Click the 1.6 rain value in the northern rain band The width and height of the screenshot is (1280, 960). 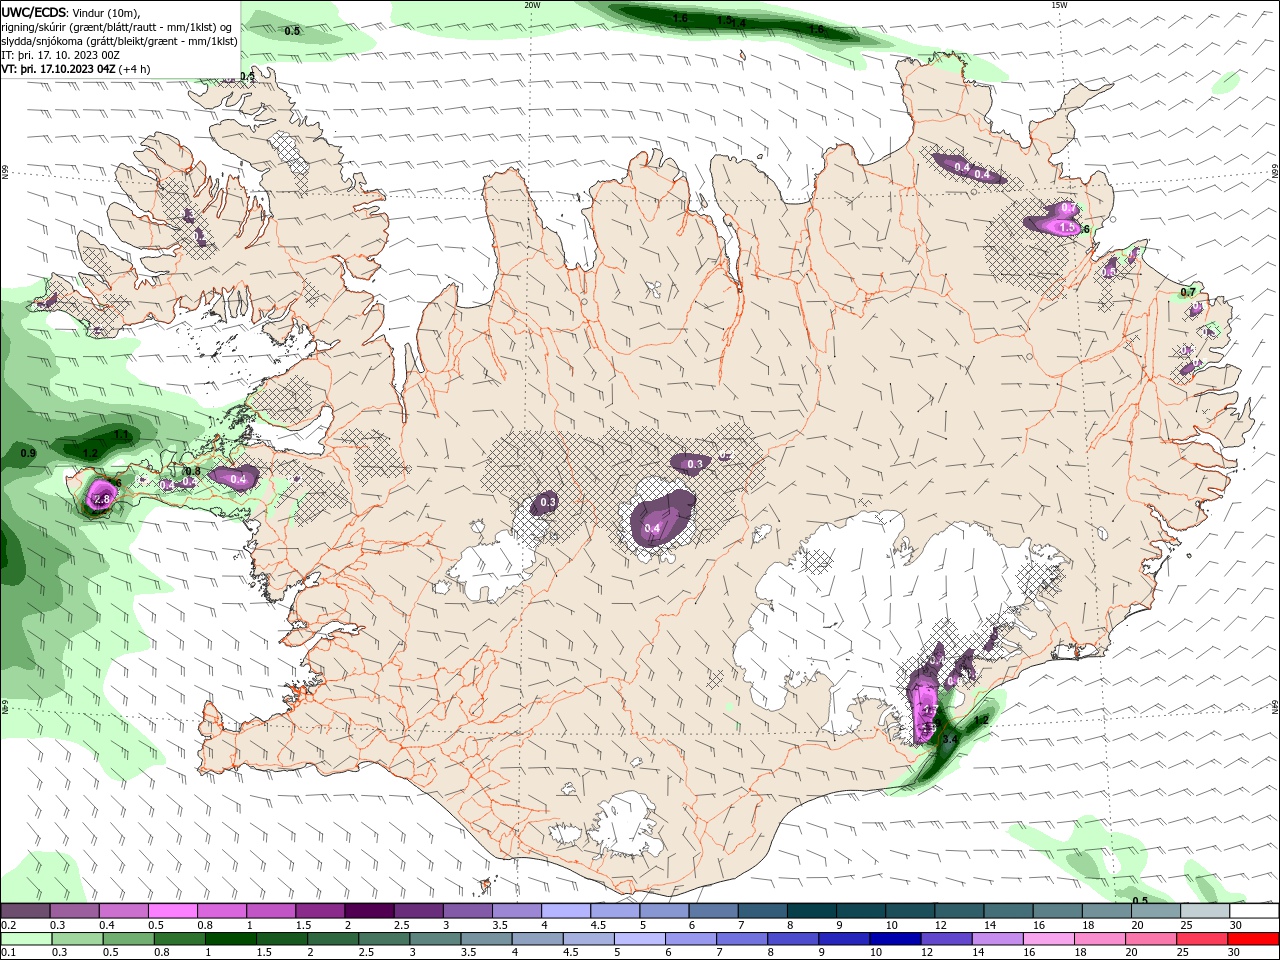coord(680,18)
